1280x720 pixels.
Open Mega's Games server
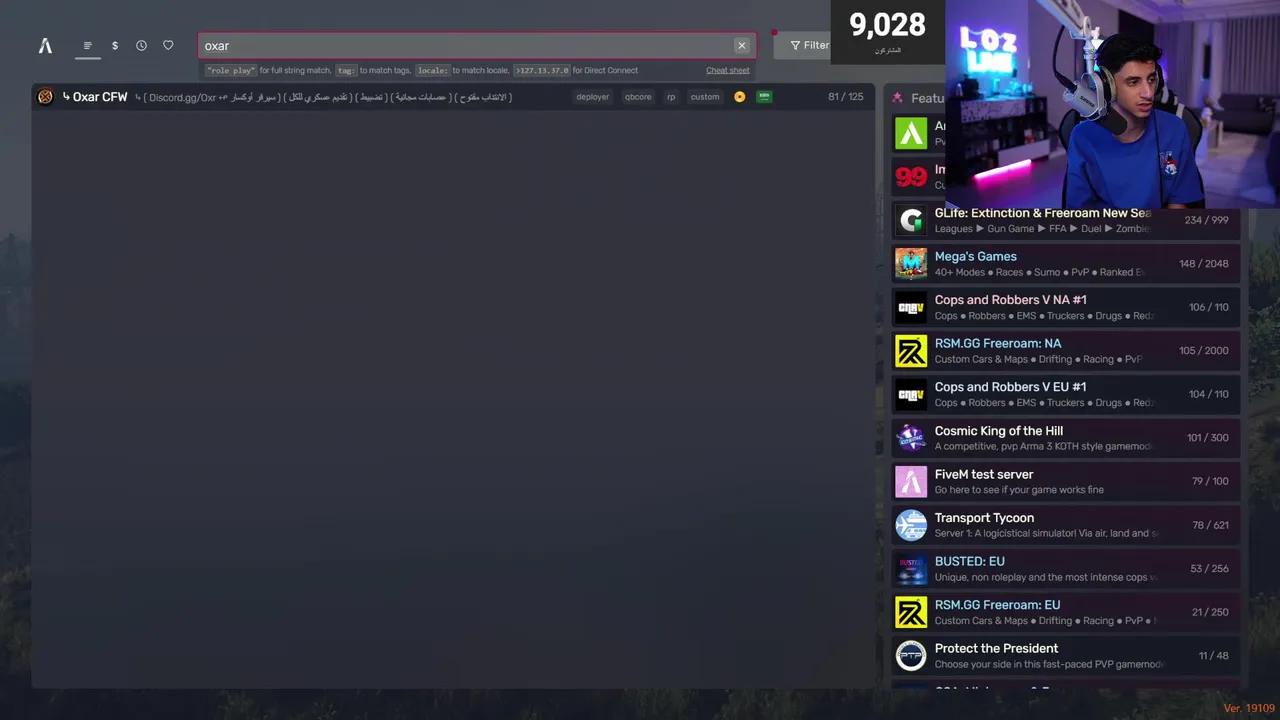(1066, 264)
